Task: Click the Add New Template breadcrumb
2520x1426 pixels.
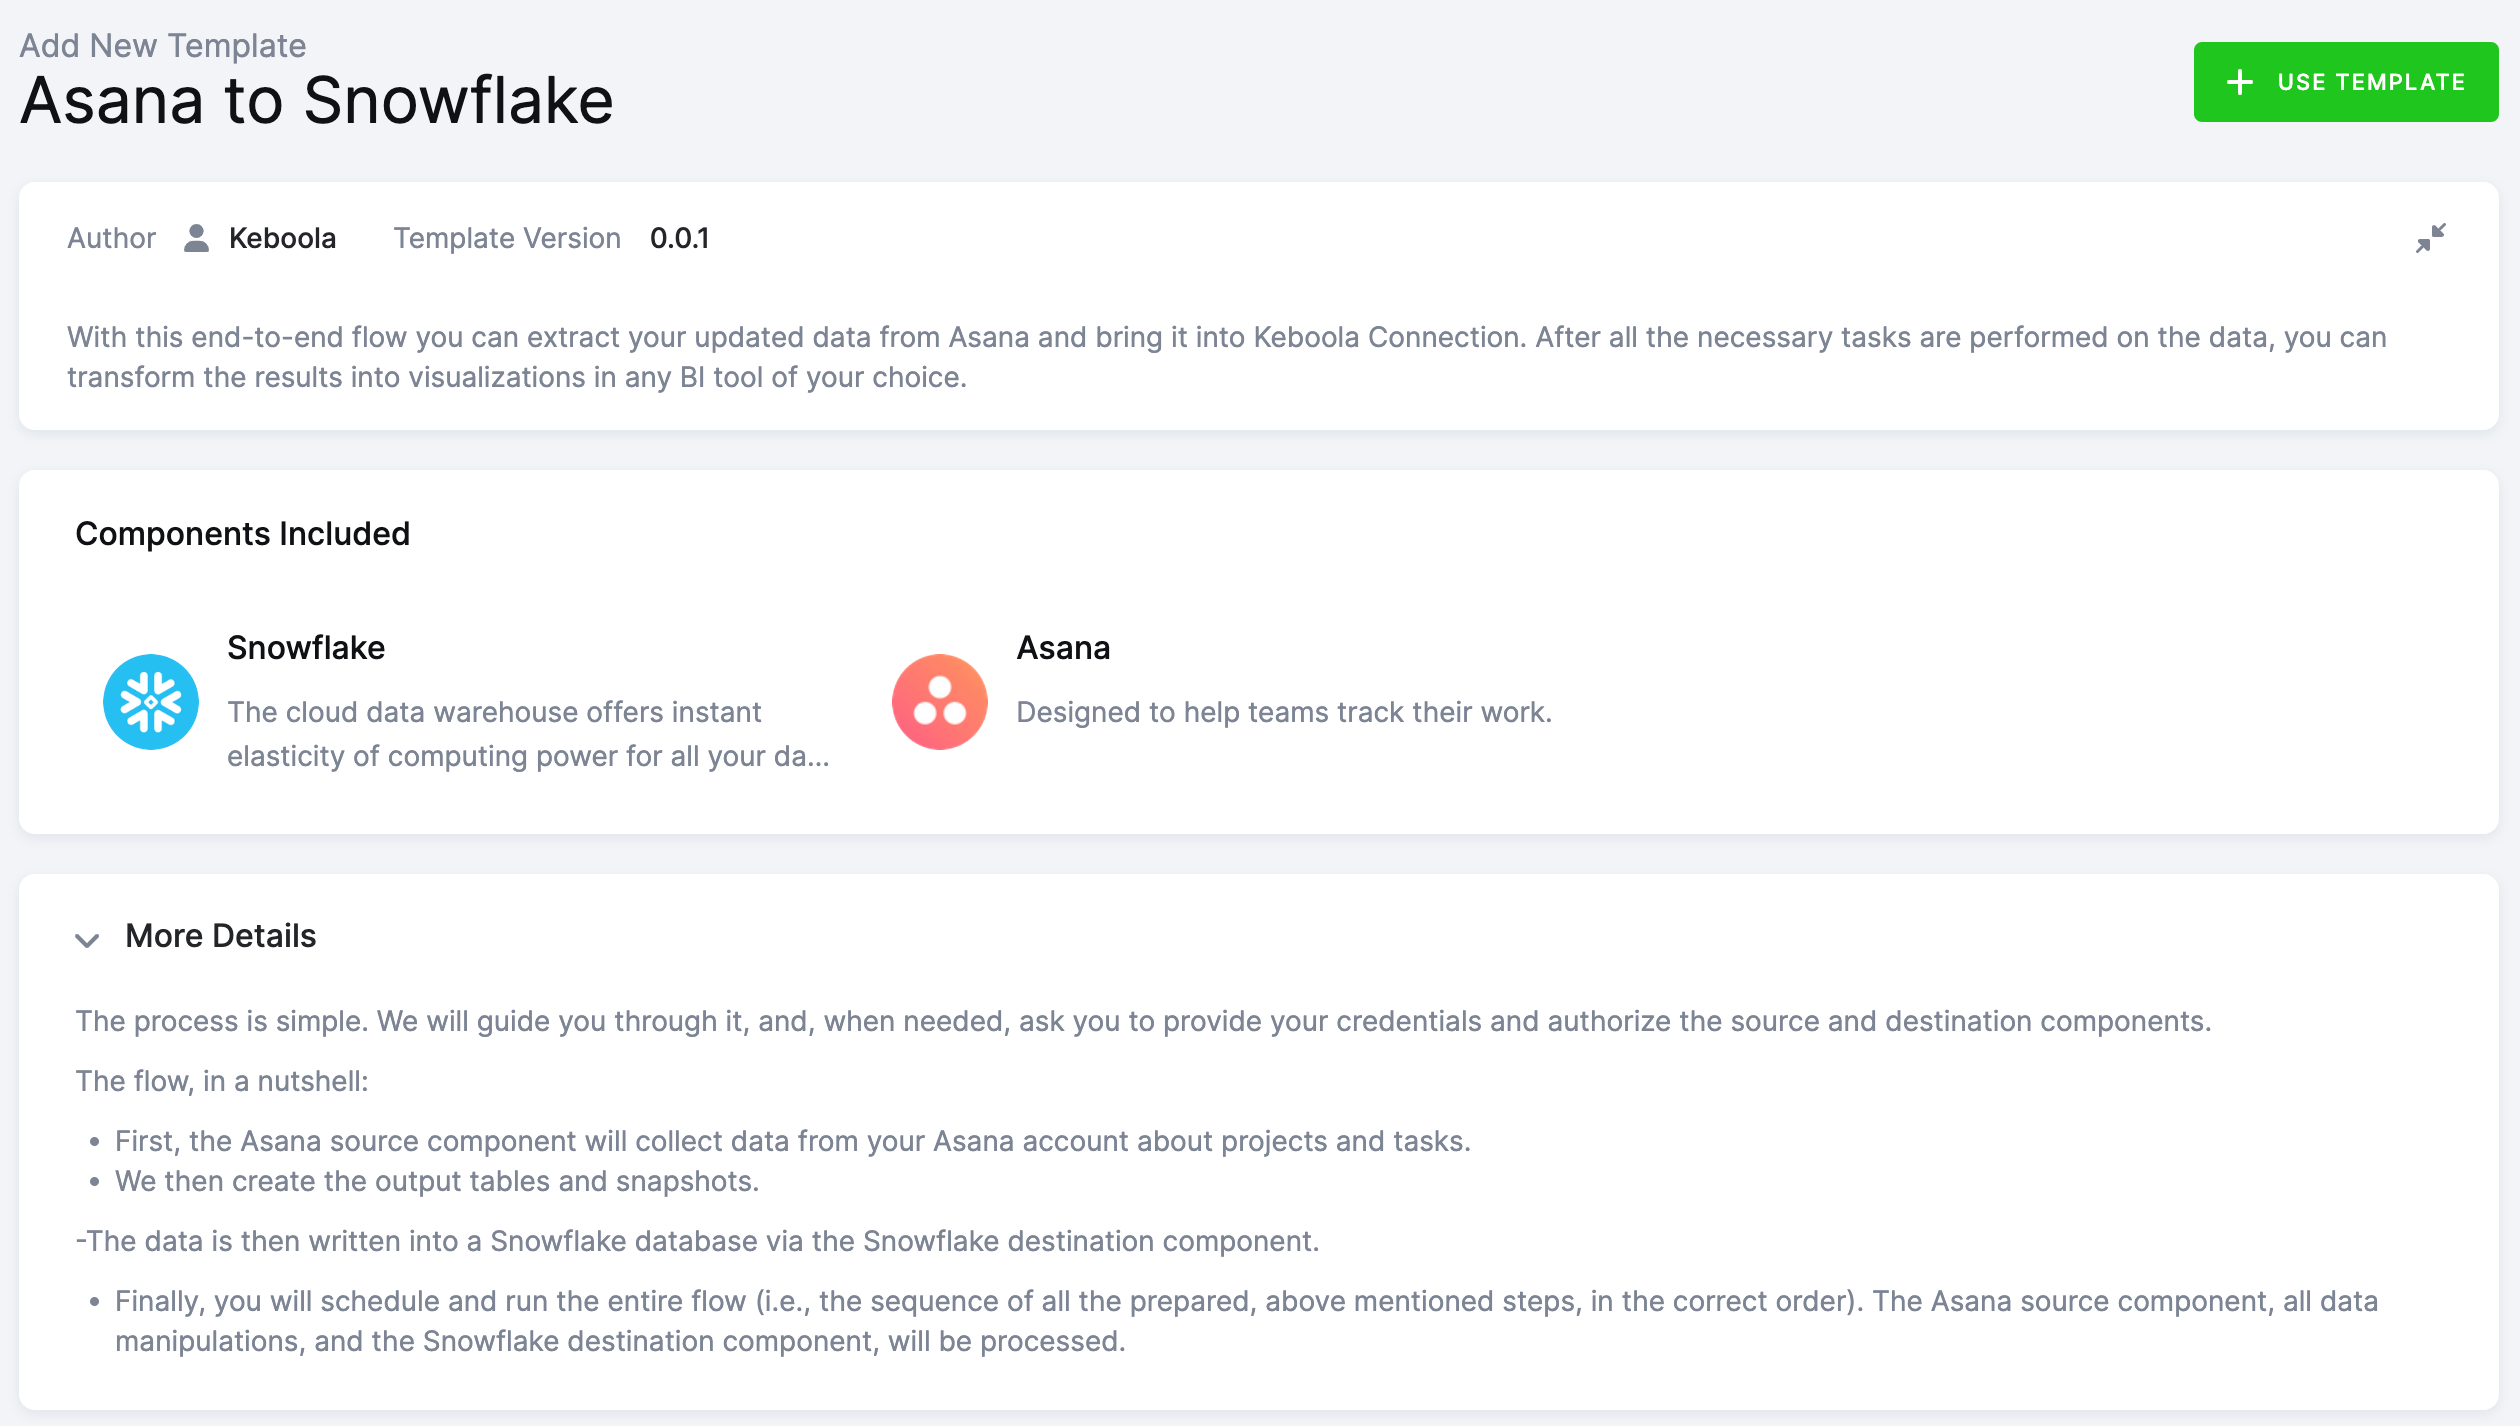Action: pos(162,46)
